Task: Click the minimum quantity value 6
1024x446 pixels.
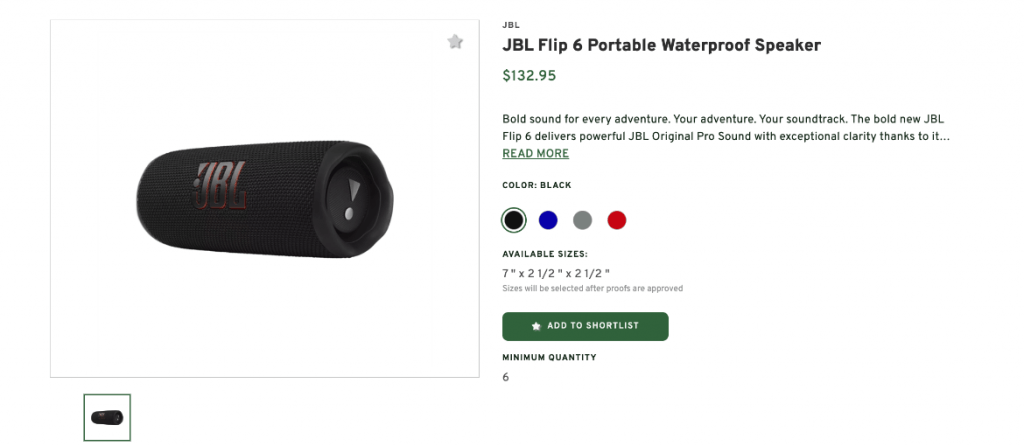Action: click(506, 378)
